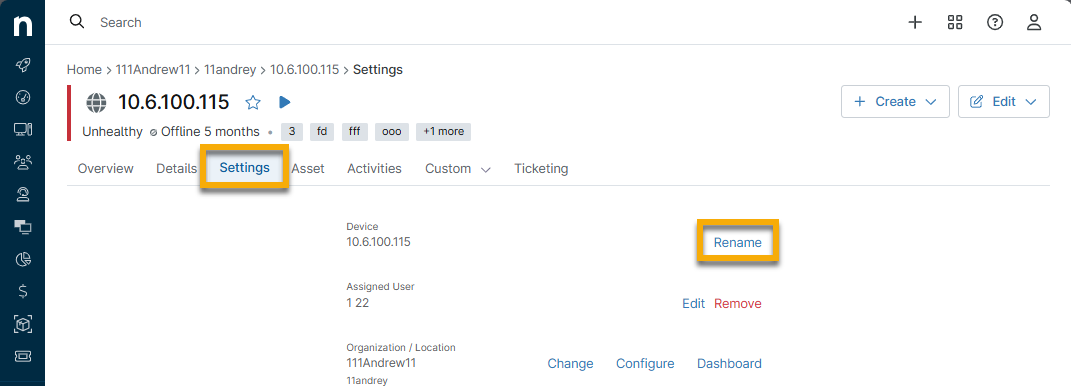Image resolution: width=1071 pixels, height=386 pixels.
Task: Favorite device with the star icon
Action: coord(253,102)
